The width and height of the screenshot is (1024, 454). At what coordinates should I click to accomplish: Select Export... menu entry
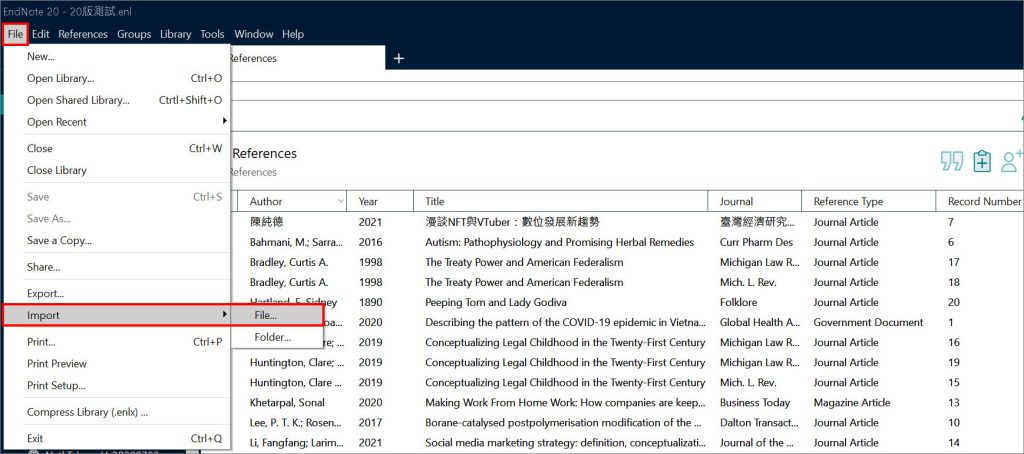117,294
